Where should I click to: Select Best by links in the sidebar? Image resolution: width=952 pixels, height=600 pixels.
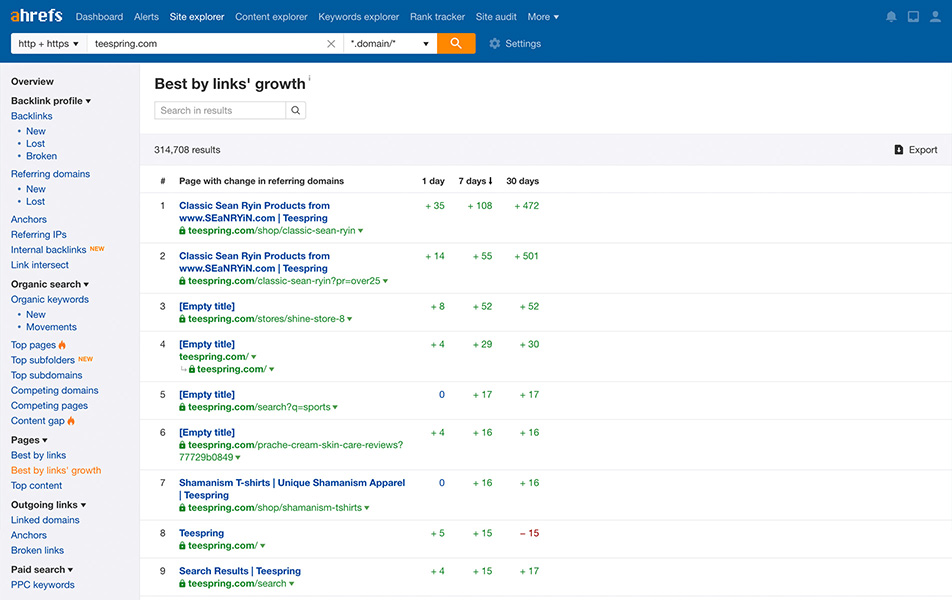(x=38, y=454)
